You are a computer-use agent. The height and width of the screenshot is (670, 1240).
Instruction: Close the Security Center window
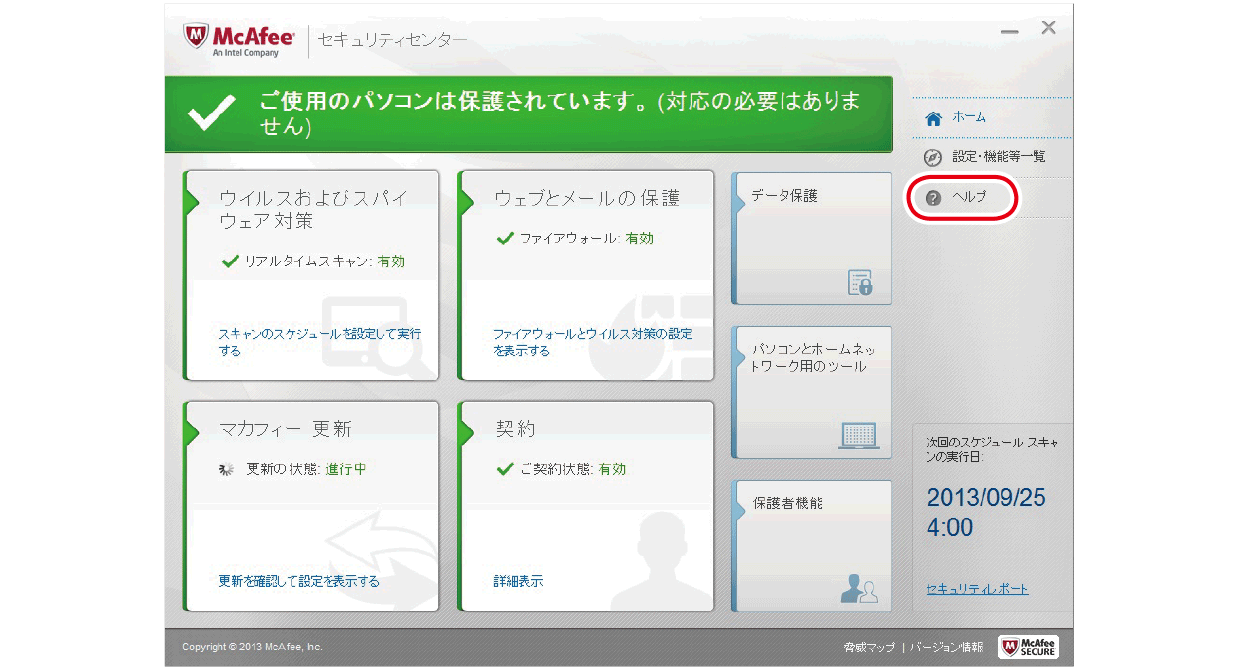click(x=1048, y=28)
